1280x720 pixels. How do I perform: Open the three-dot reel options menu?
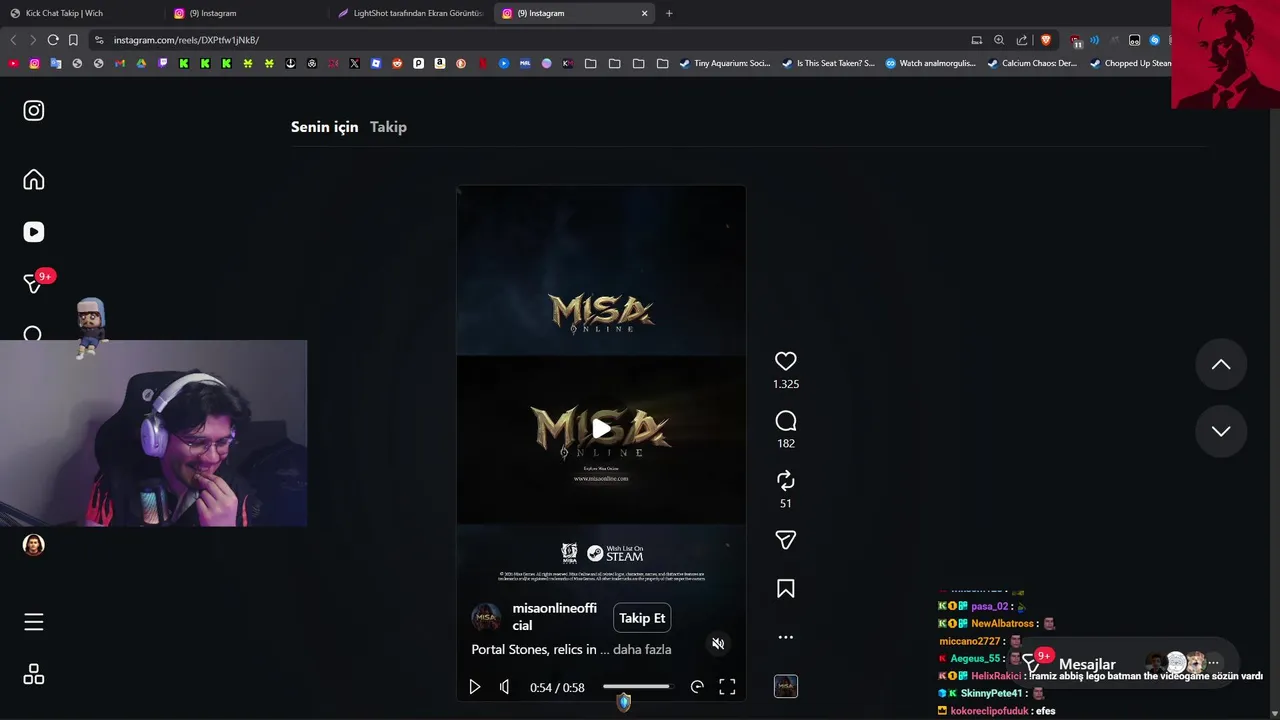[786, 637]
